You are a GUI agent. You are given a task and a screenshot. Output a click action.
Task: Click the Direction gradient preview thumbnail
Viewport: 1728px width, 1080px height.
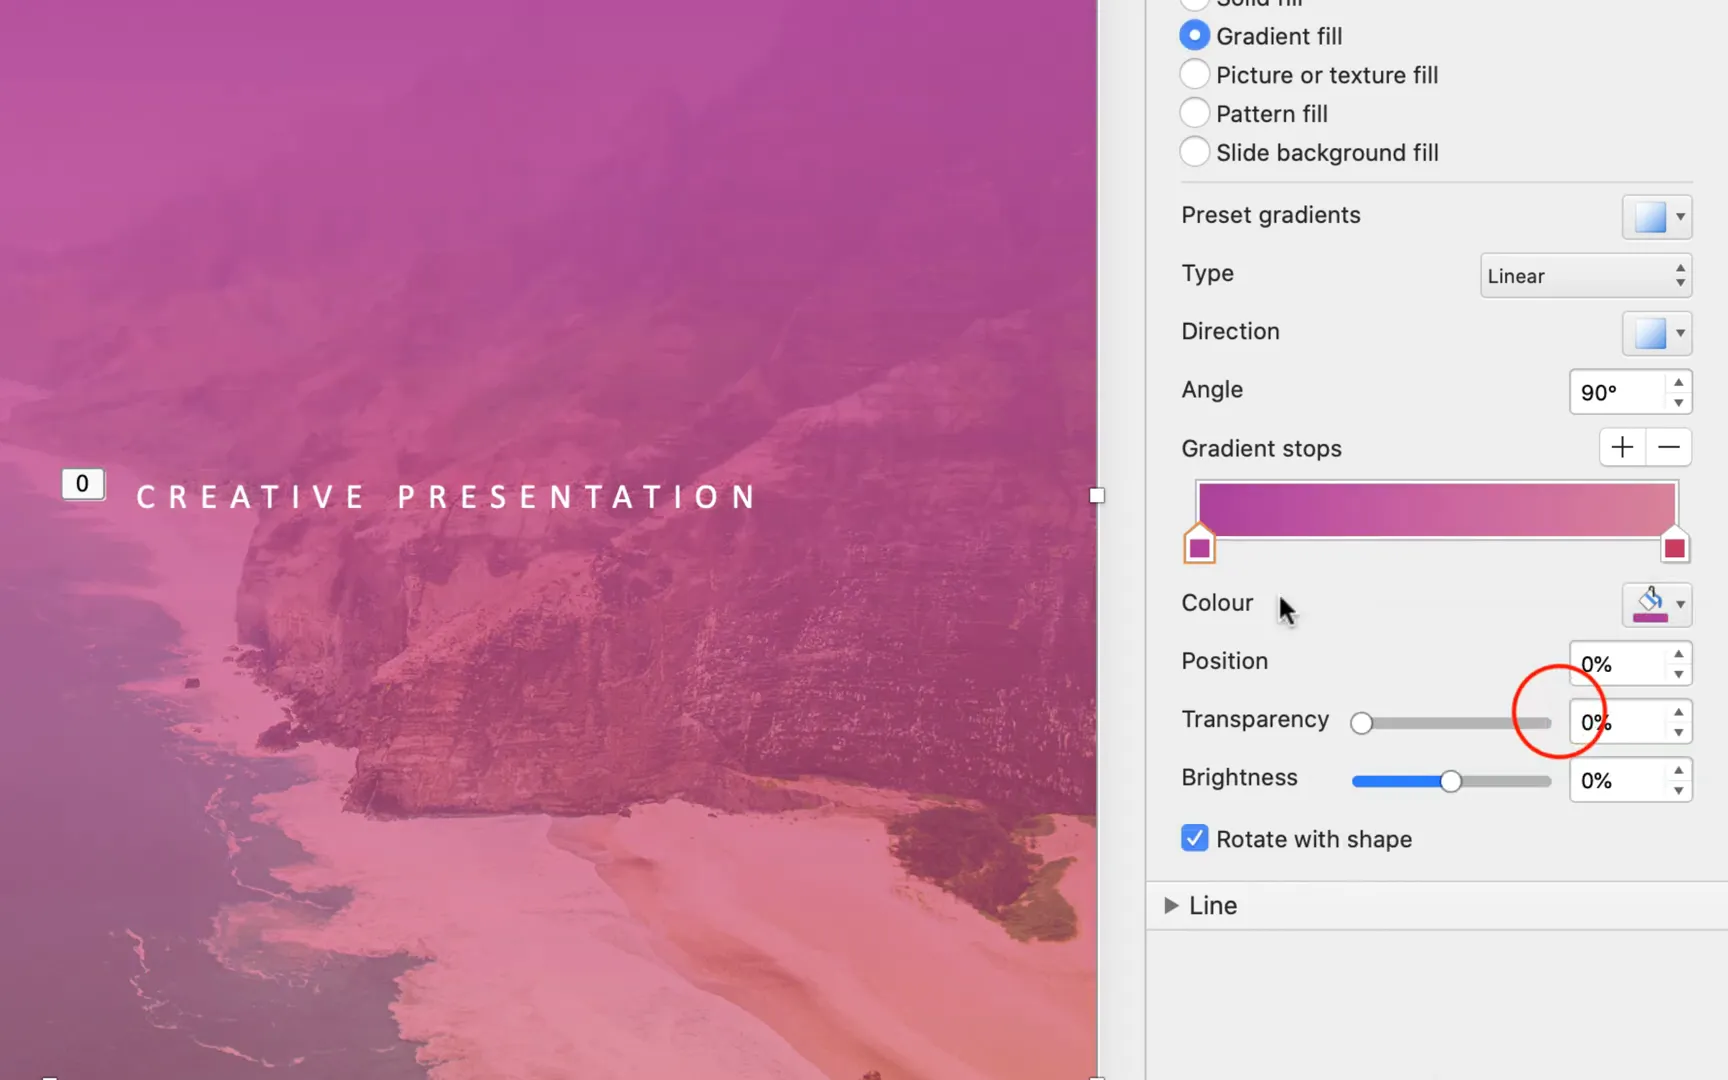[1650, 333]
